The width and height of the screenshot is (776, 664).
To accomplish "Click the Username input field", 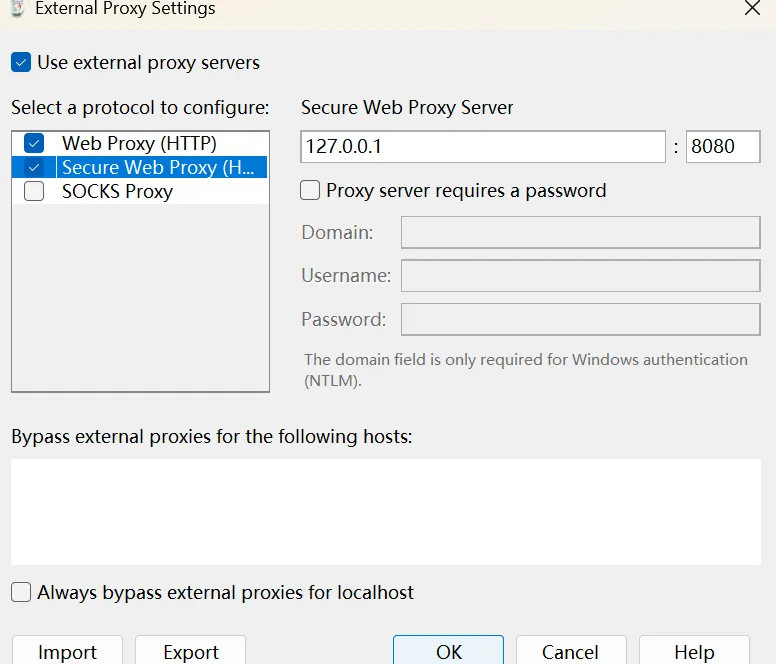I will 580,275.
